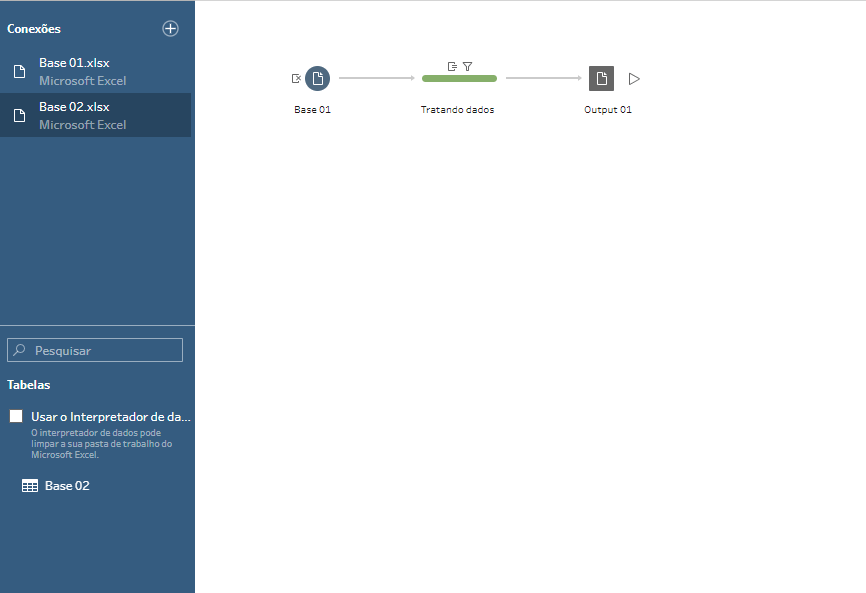The height and width of the screenshot is (593, 866).
Task: Select the Base 01 input step node
Action: pos(317,78)
